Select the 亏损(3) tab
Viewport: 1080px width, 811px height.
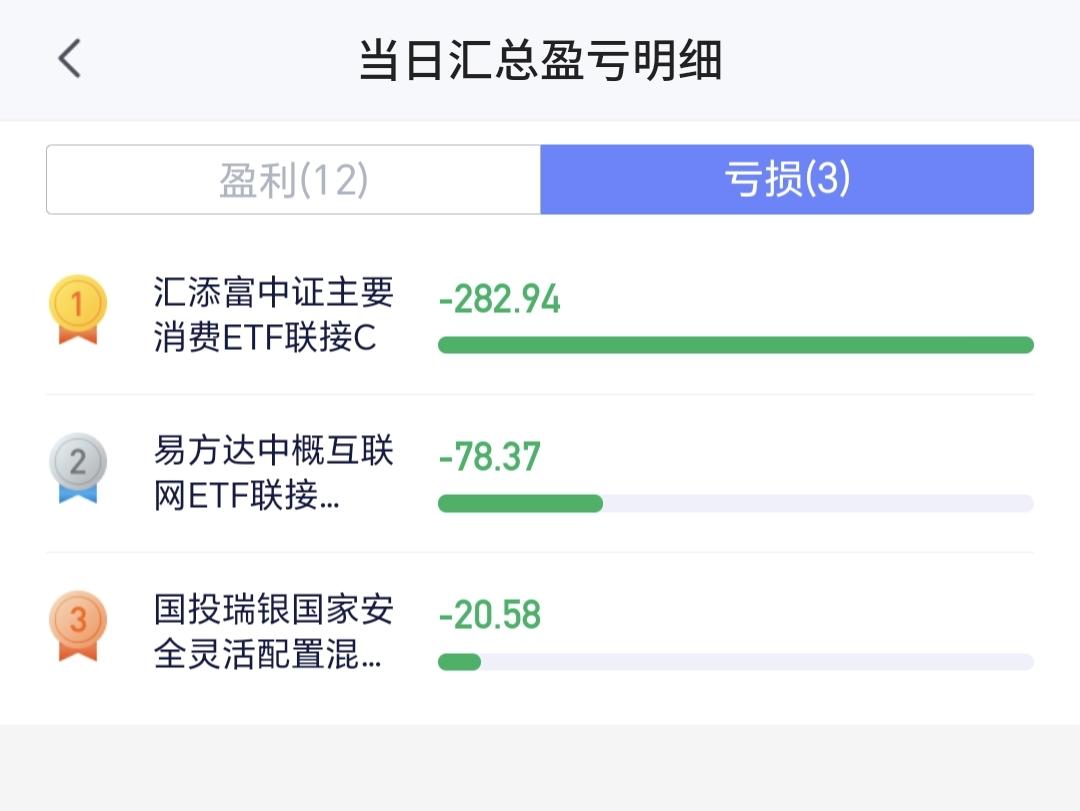click(x=787, y=179)
